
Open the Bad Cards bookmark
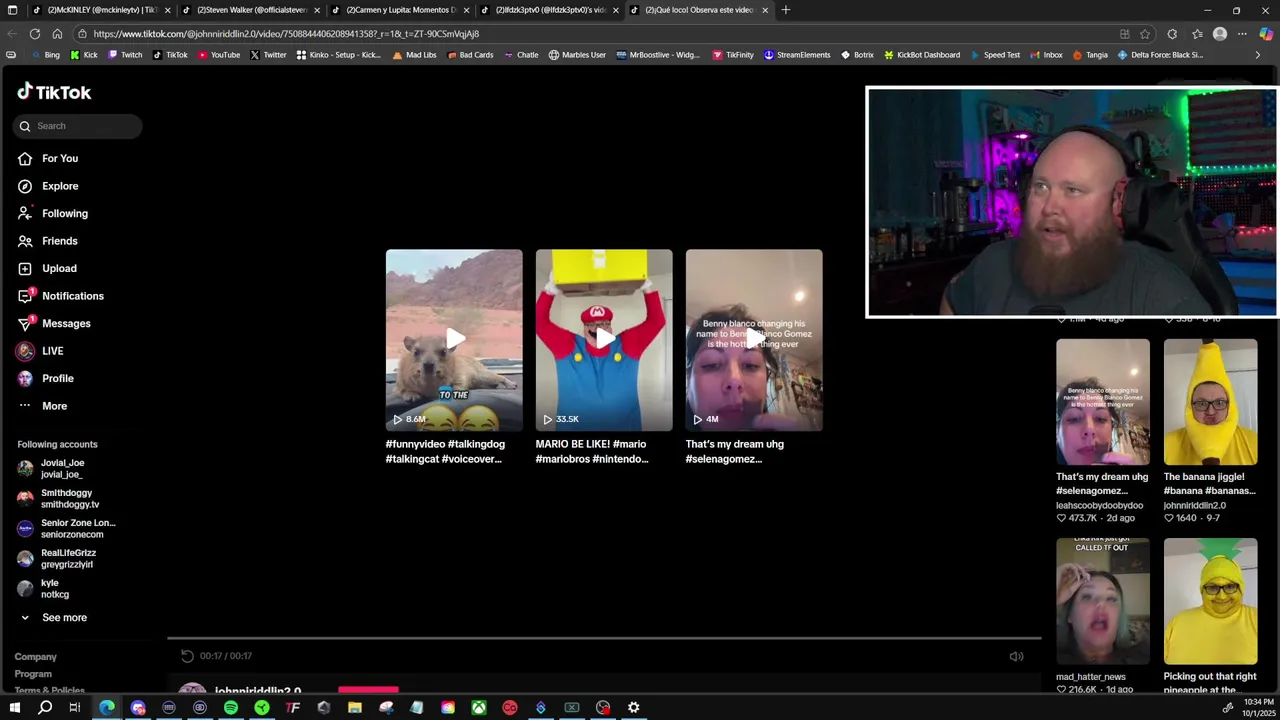[470, 55]
